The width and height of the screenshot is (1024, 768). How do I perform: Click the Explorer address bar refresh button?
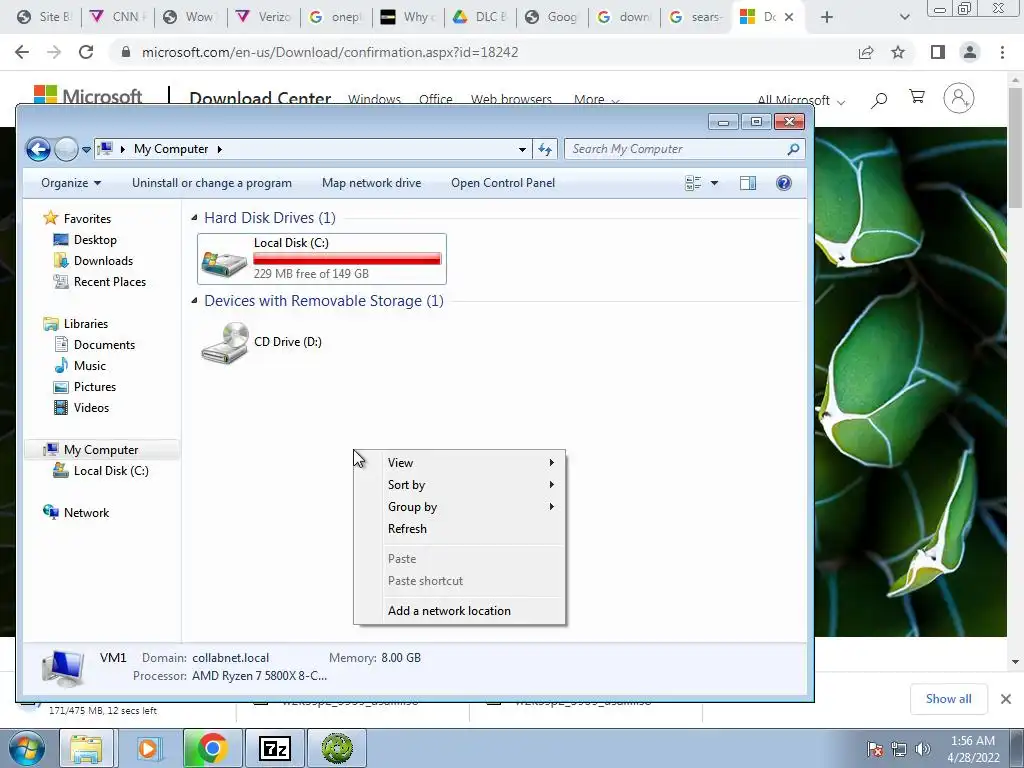545,150
